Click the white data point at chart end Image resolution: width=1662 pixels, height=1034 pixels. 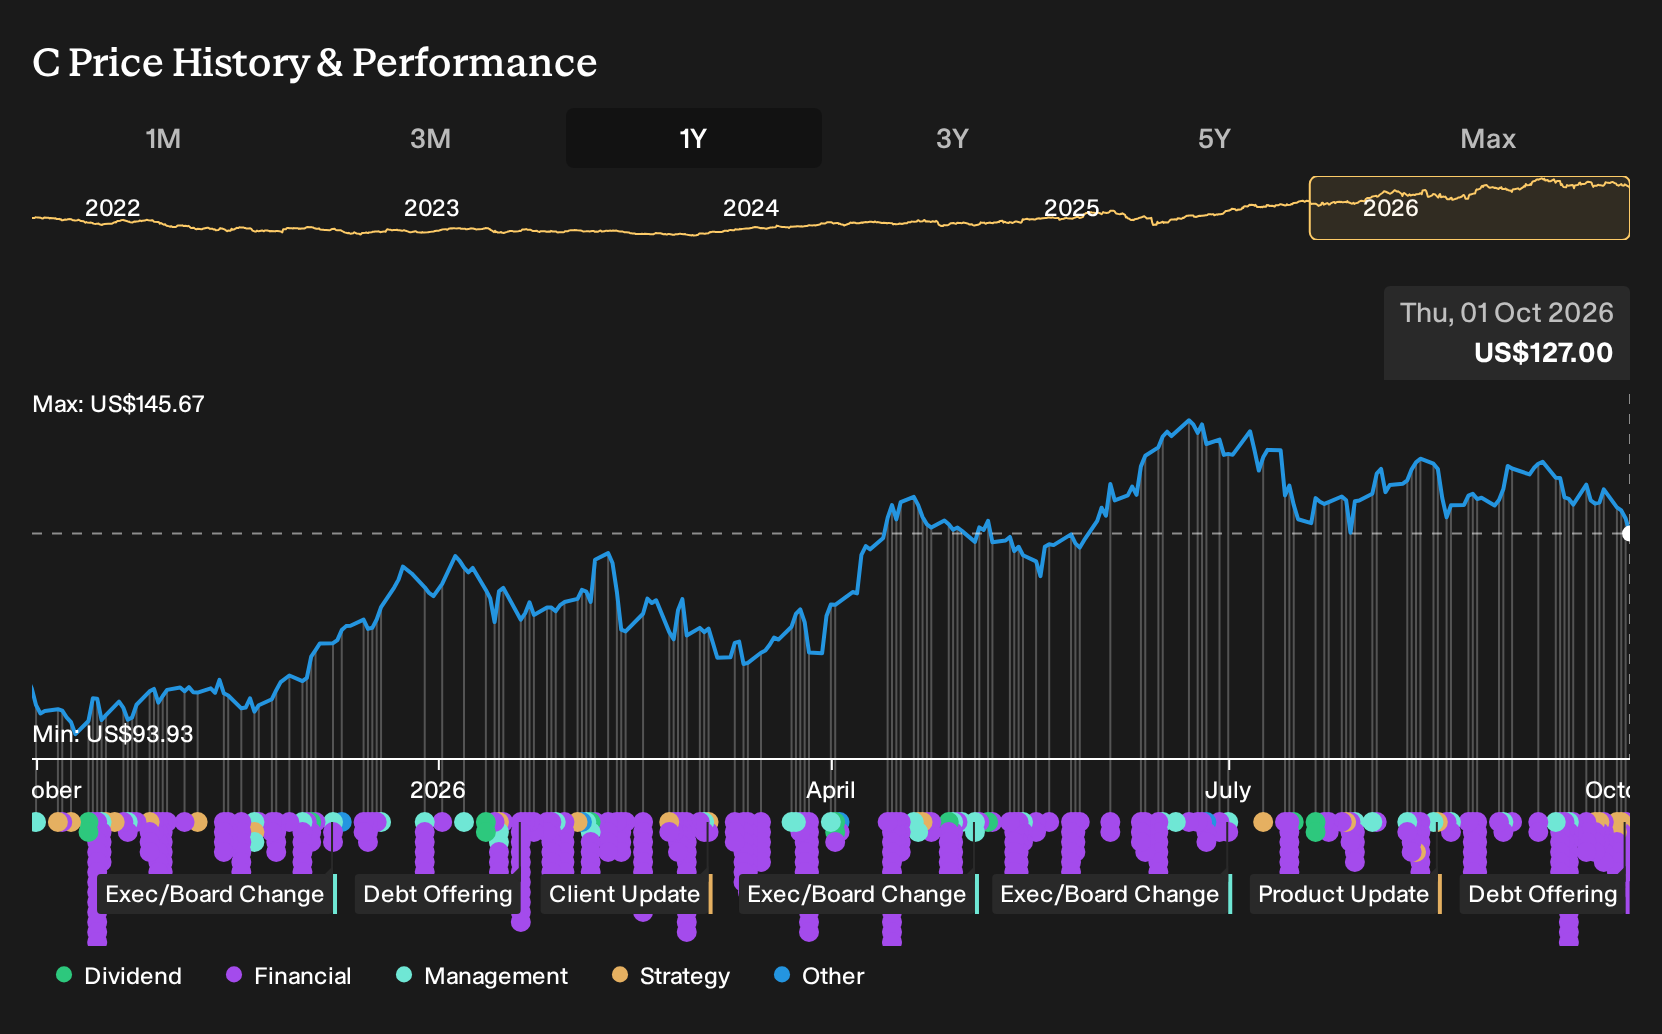pos(1628,534)
